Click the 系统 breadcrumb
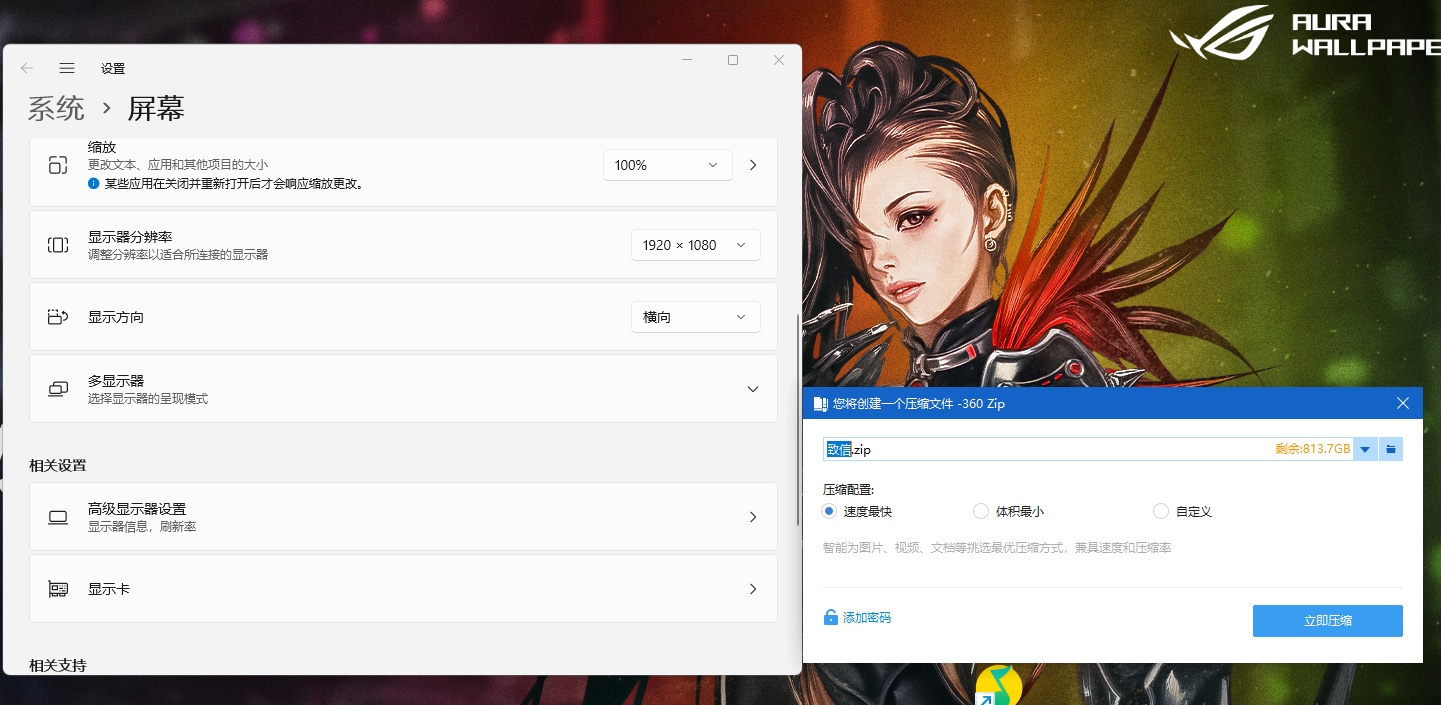 tap(56, 108)
